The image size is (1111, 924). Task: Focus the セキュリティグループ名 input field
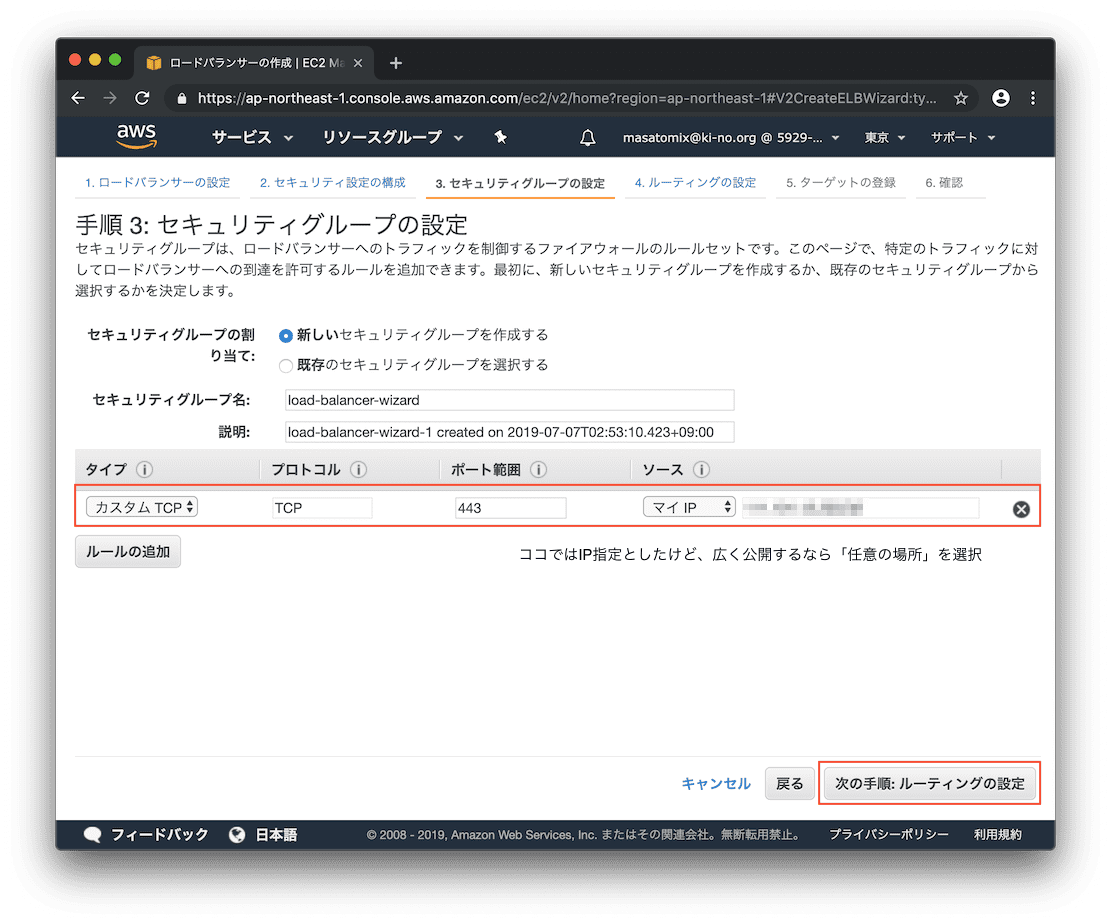pyautogui.click(x=509, y=400)
